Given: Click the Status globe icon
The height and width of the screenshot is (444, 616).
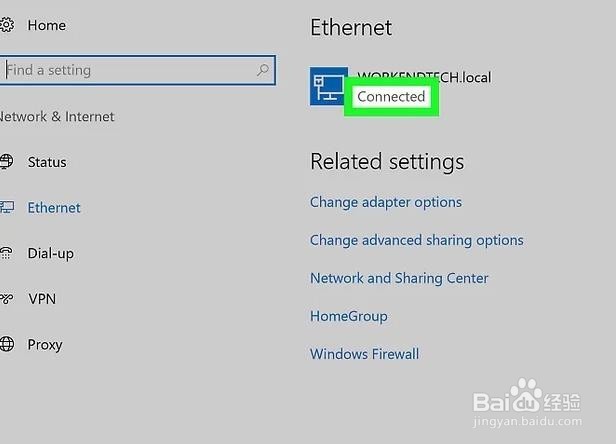Looking at the screenshot, I should [6, 161].
